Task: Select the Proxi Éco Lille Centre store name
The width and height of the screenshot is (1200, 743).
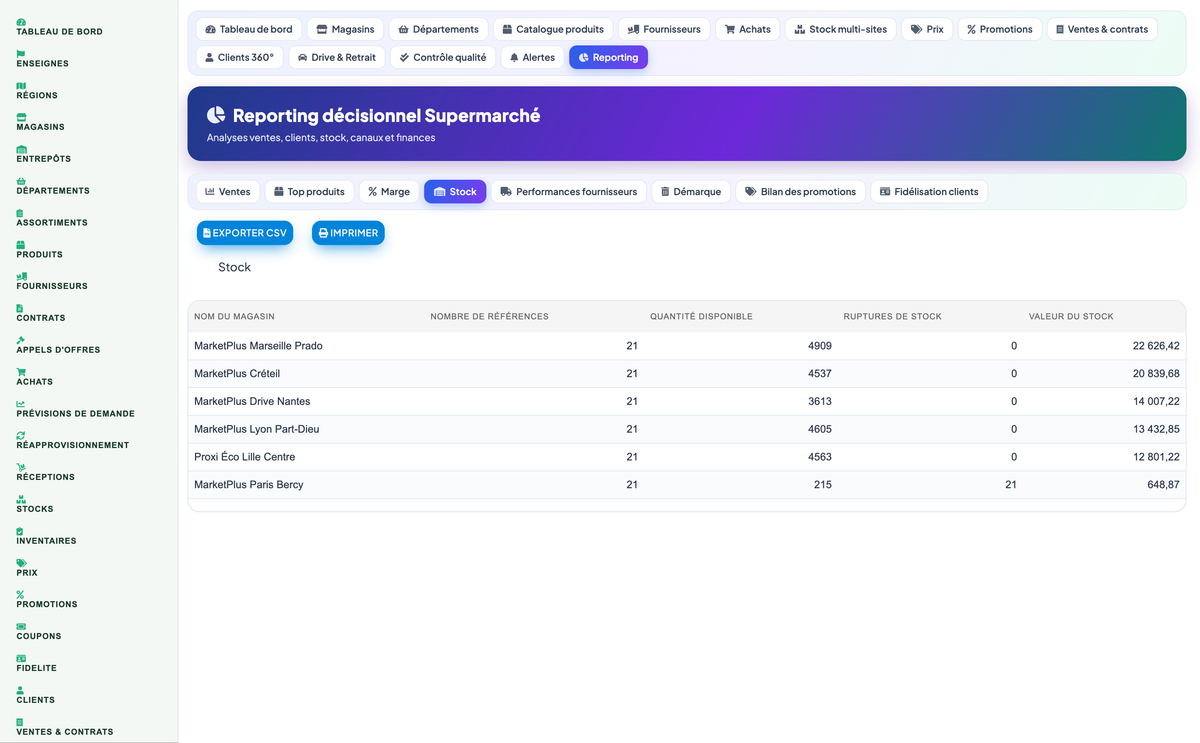Action: (244, 457)
